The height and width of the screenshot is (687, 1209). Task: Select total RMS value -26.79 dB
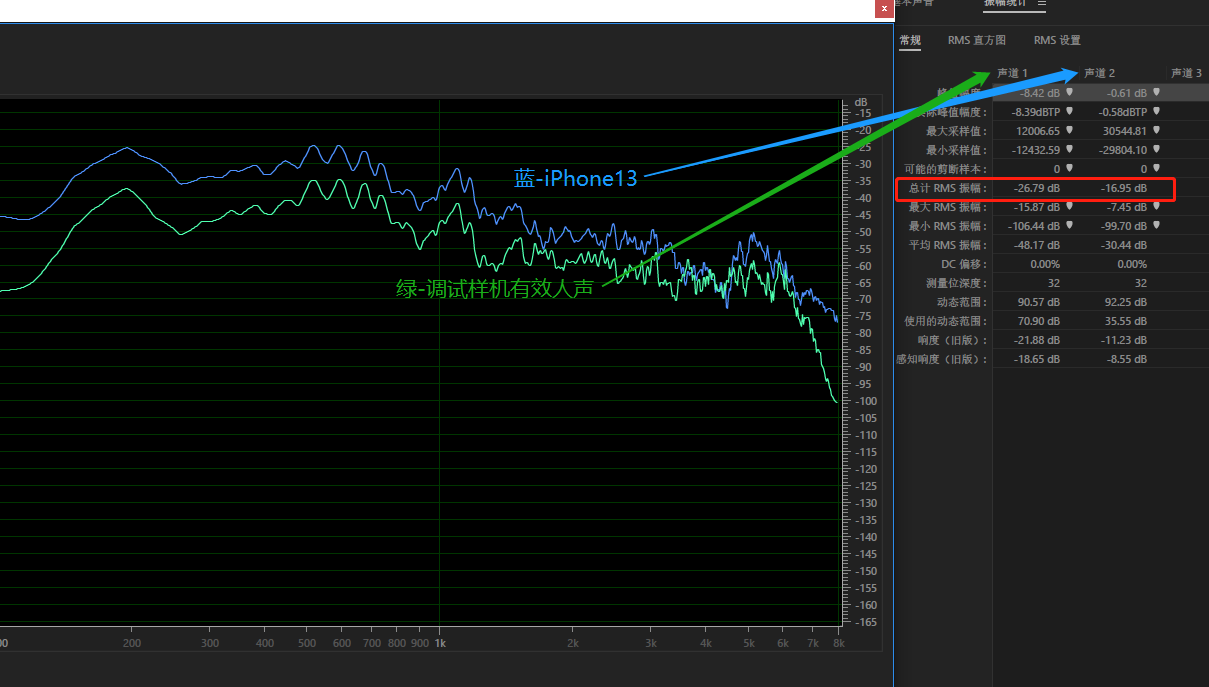pos(1037,188)
